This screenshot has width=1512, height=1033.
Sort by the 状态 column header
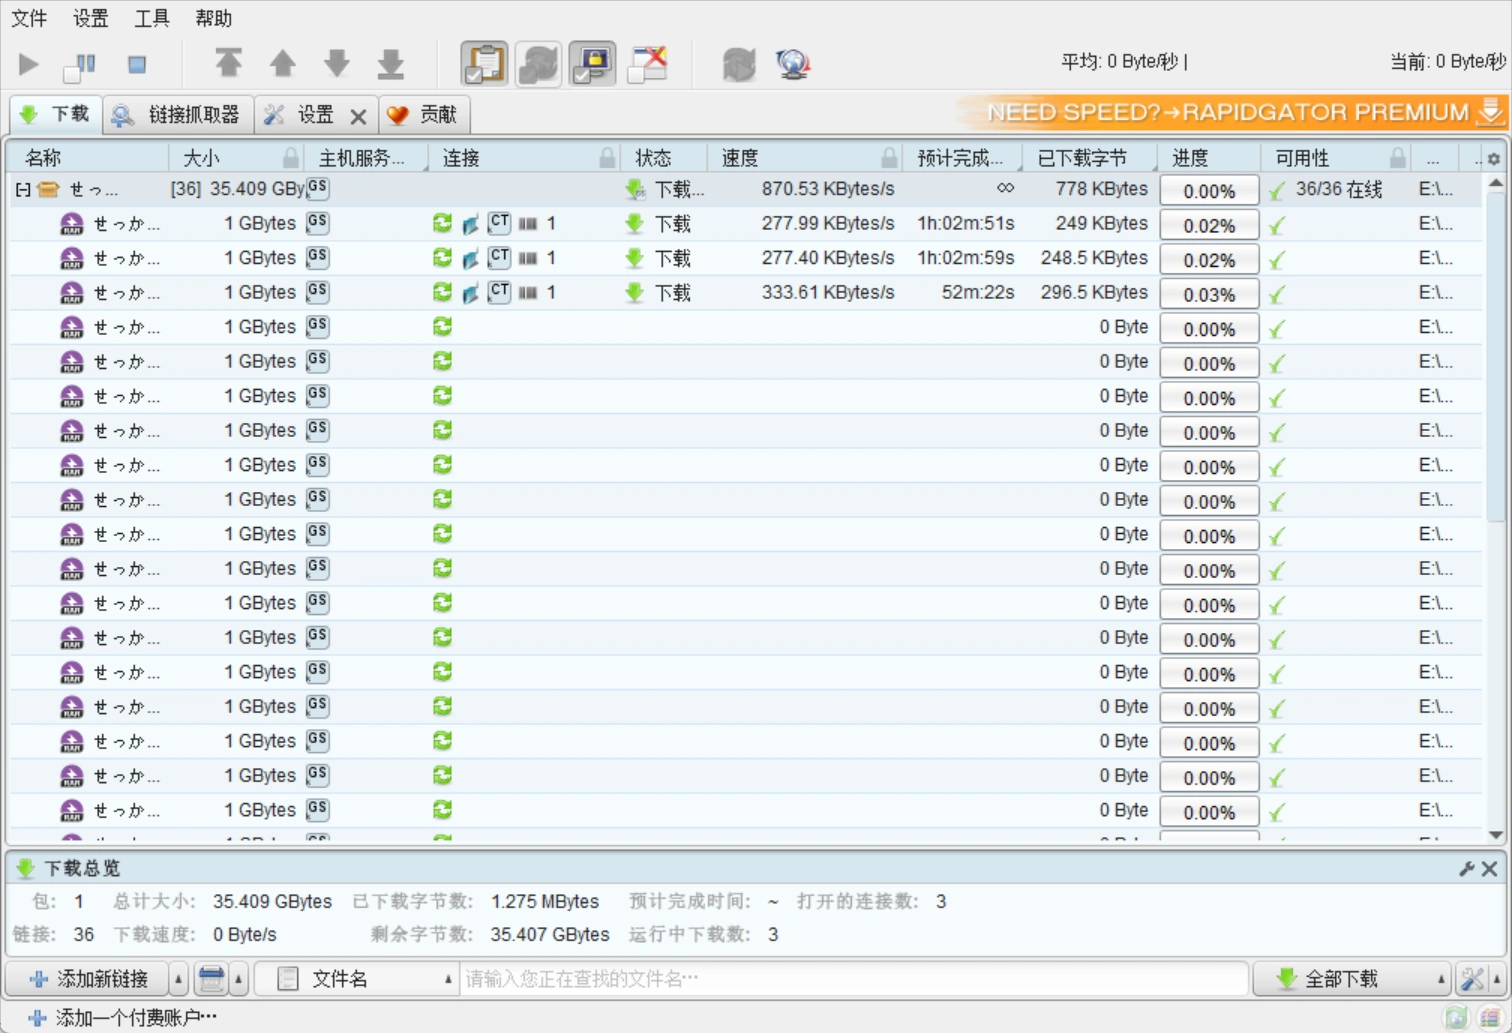pyautogui.click(x=664, y=158)
